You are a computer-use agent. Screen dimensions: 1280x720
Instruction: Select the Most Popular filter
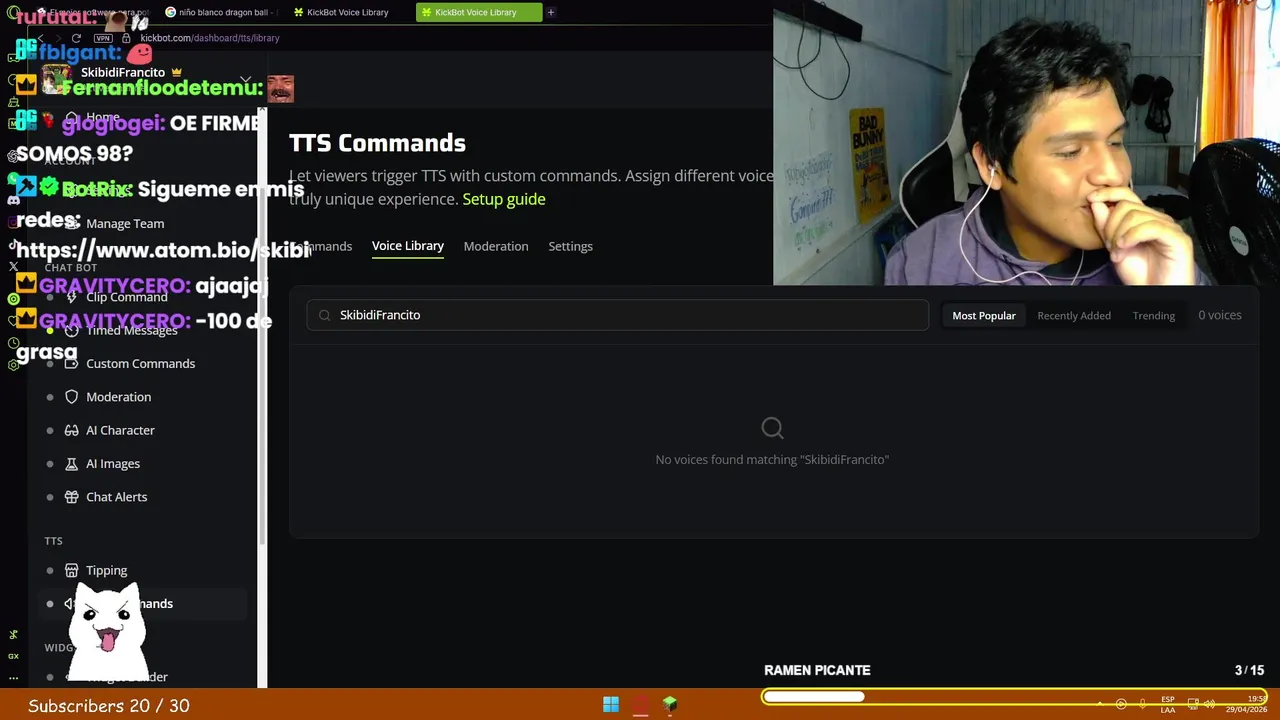[984, 315]
